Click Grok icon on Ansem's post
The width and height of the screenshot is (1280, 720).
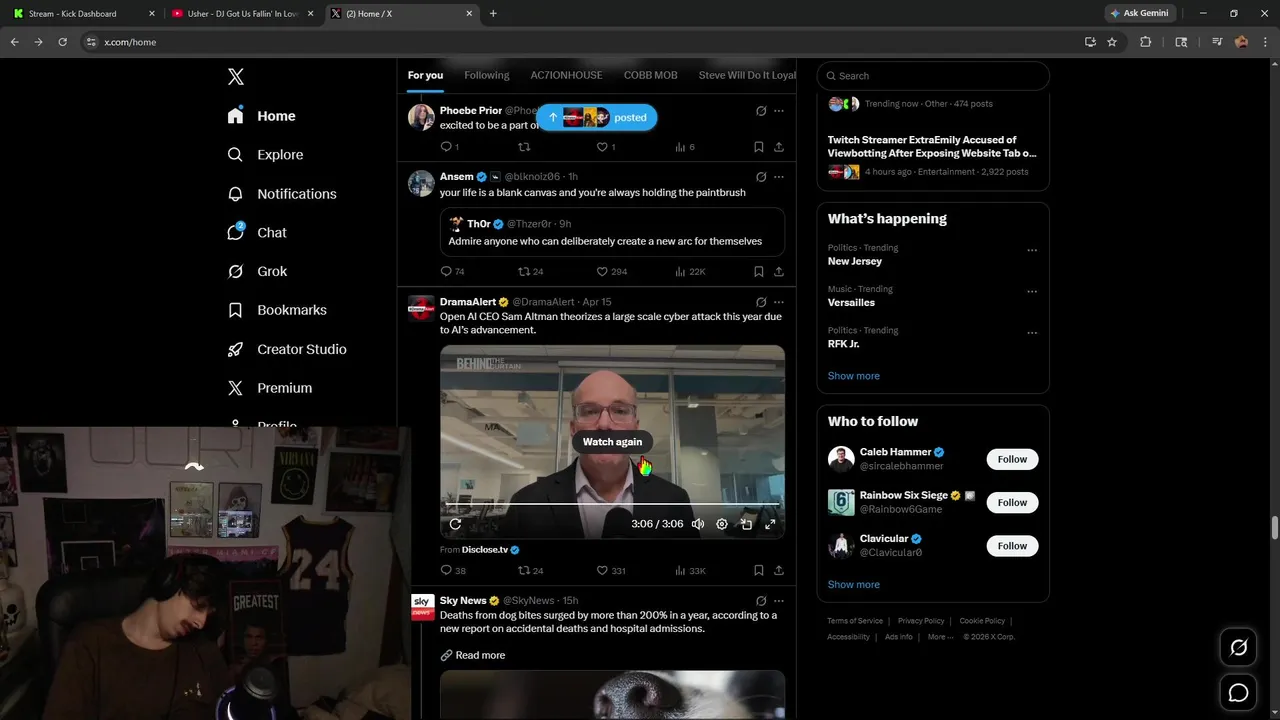pyautogui.click(x=761, y=177)
